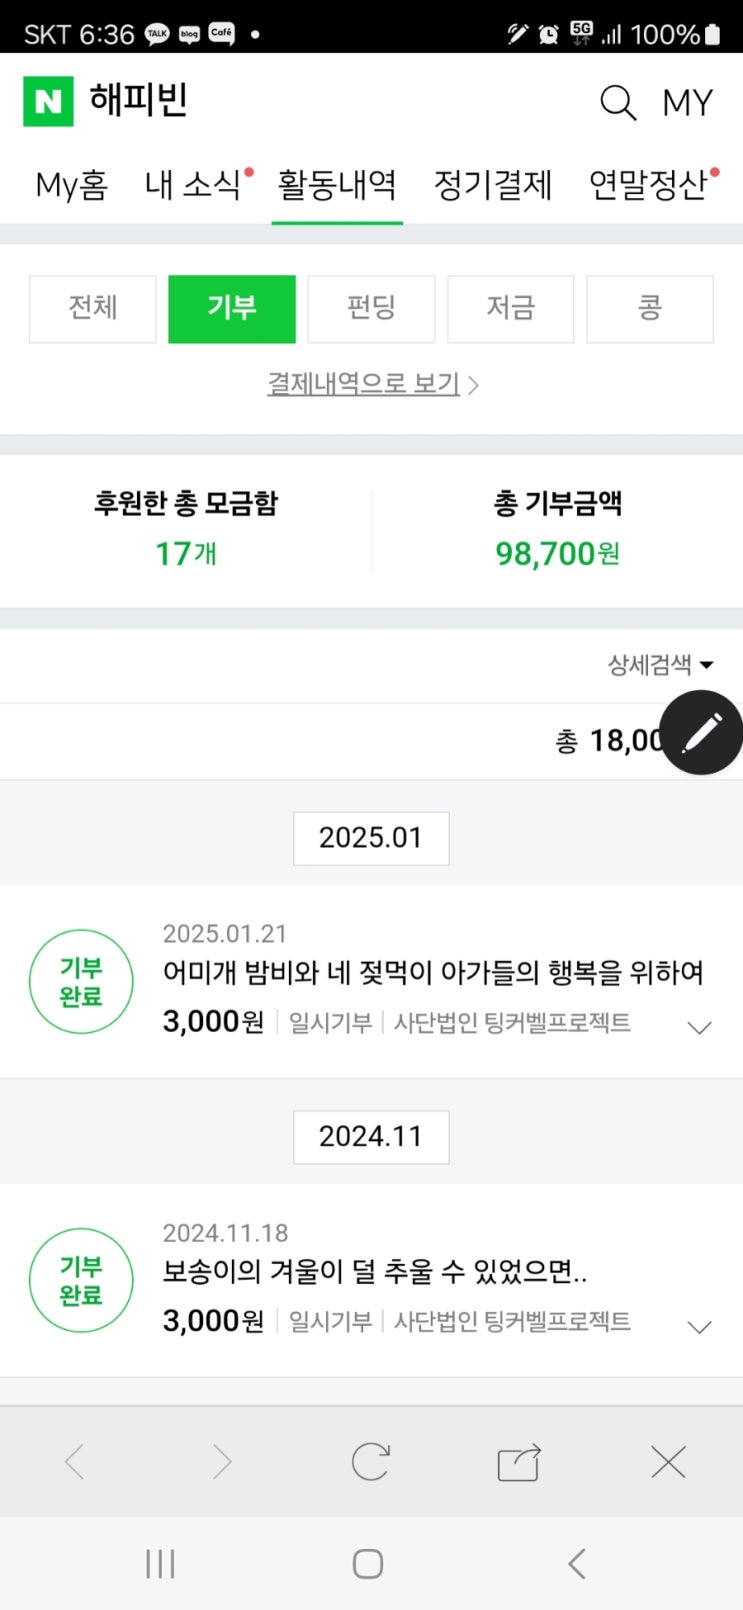The width and height of the screenshot is (743, 1610).
Task: Expand 2025.01.21 donation details chevron
Action: [700, 1027]
